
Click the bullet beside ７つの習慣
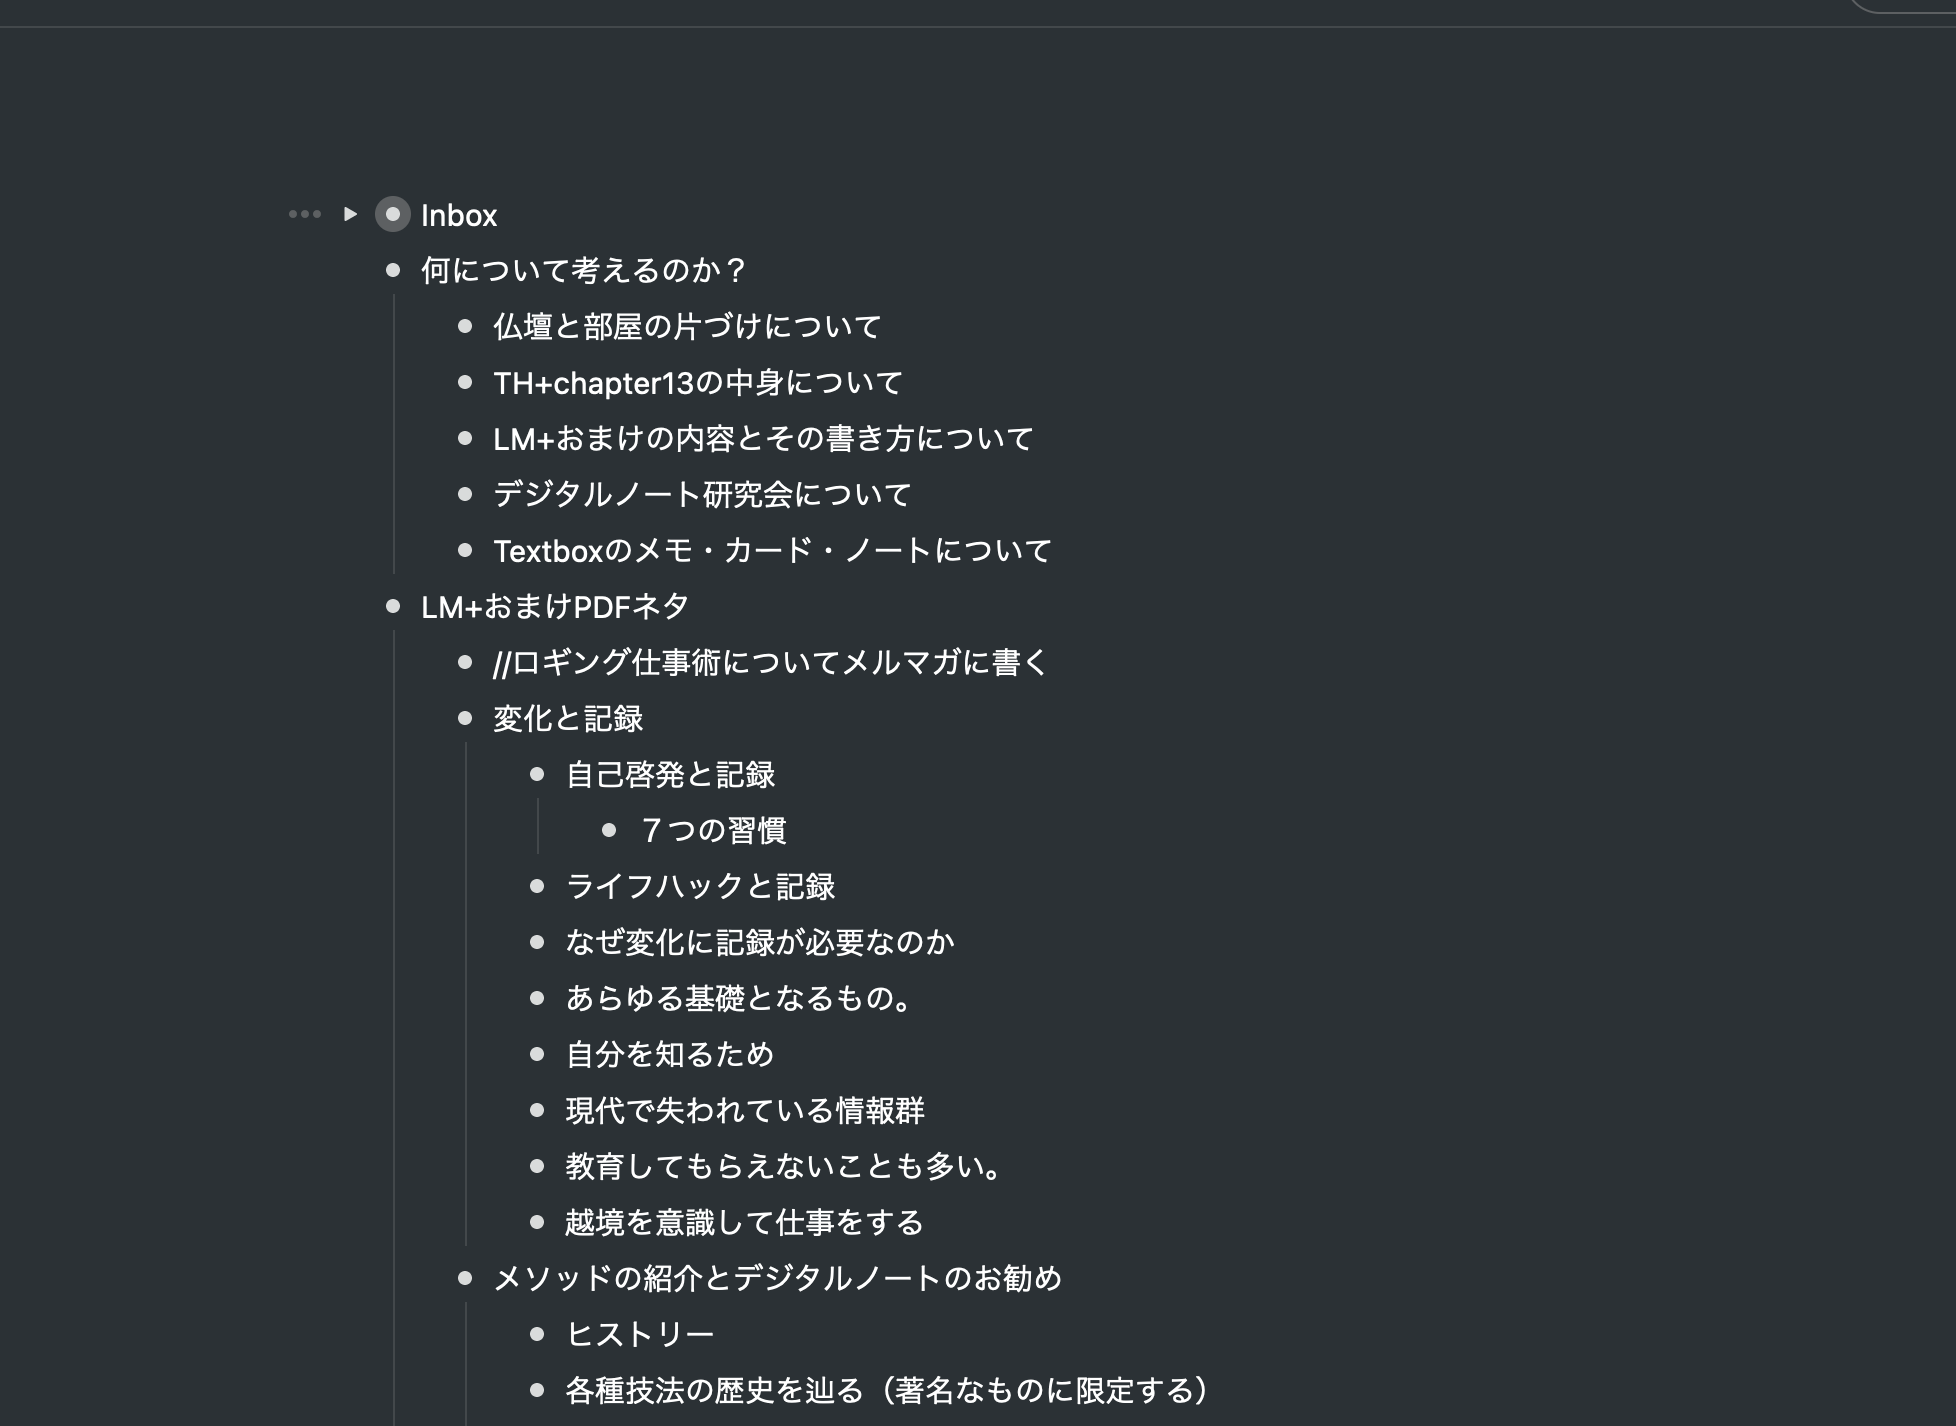pyautogui.click(x=610, y=828)
